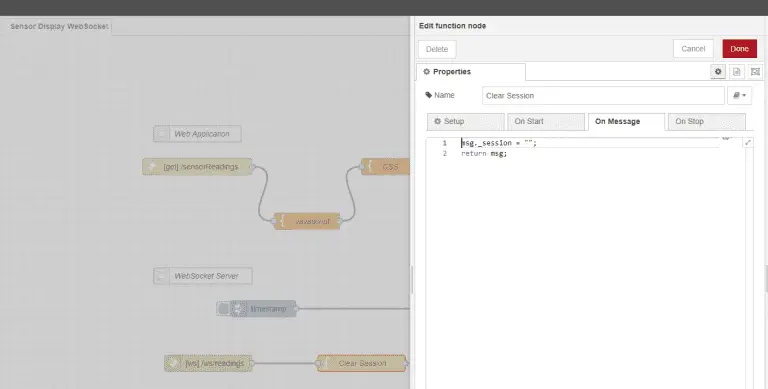Viewport: 768px width, 389px height.
Task: Open node description document icon
Action: 737,72
